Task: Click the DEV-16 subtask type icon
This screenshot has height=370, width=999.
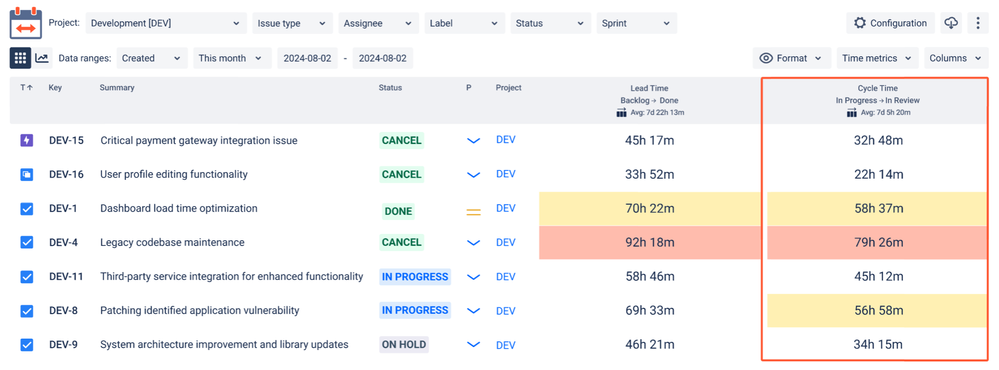Action: (27, 174)
